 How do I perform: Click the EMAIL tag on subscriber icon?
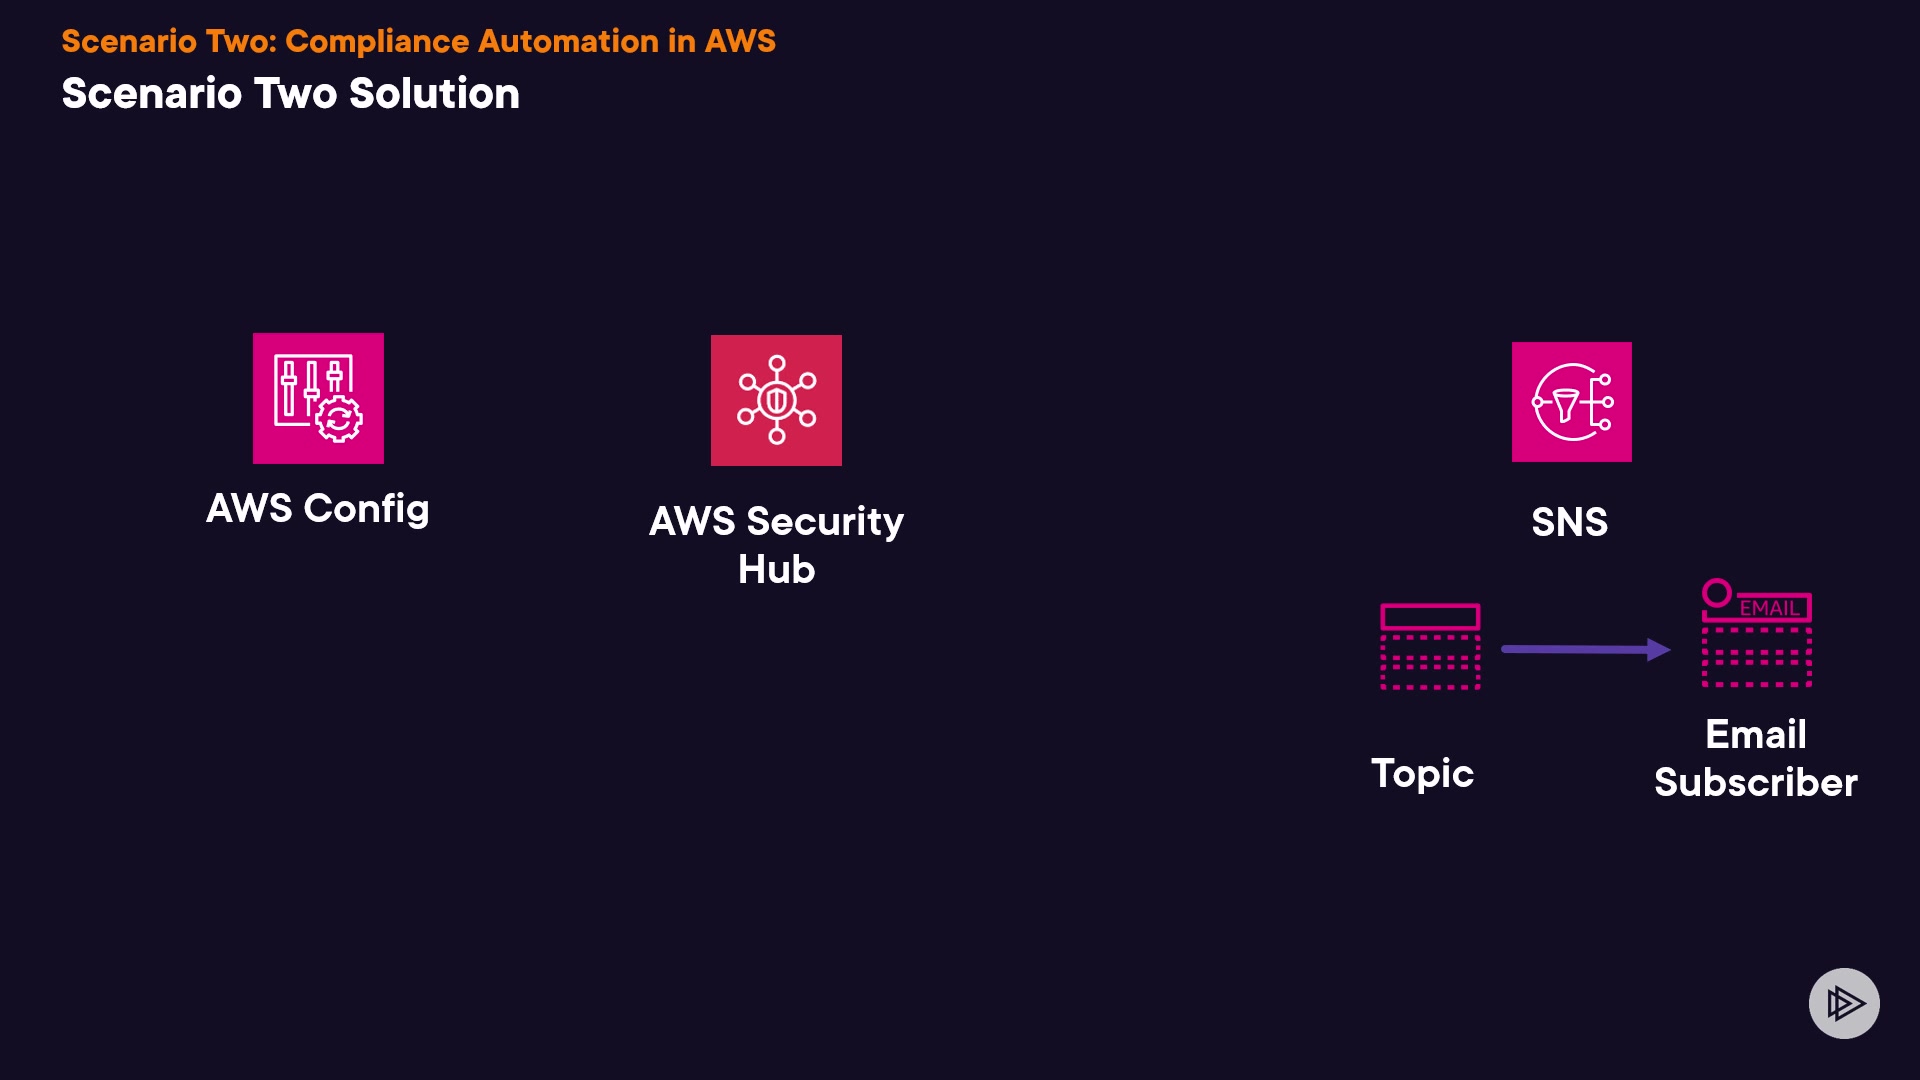(x=1770, y=608)
